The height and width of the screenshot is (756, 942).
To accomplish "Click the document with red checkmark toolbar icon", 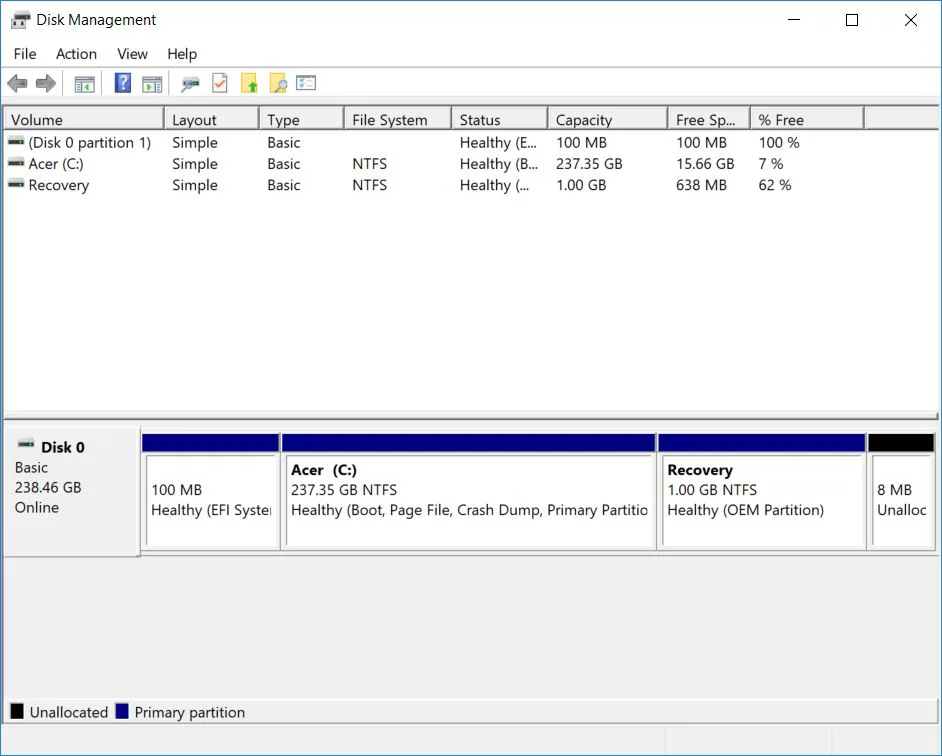I will (x=220, y=84).
